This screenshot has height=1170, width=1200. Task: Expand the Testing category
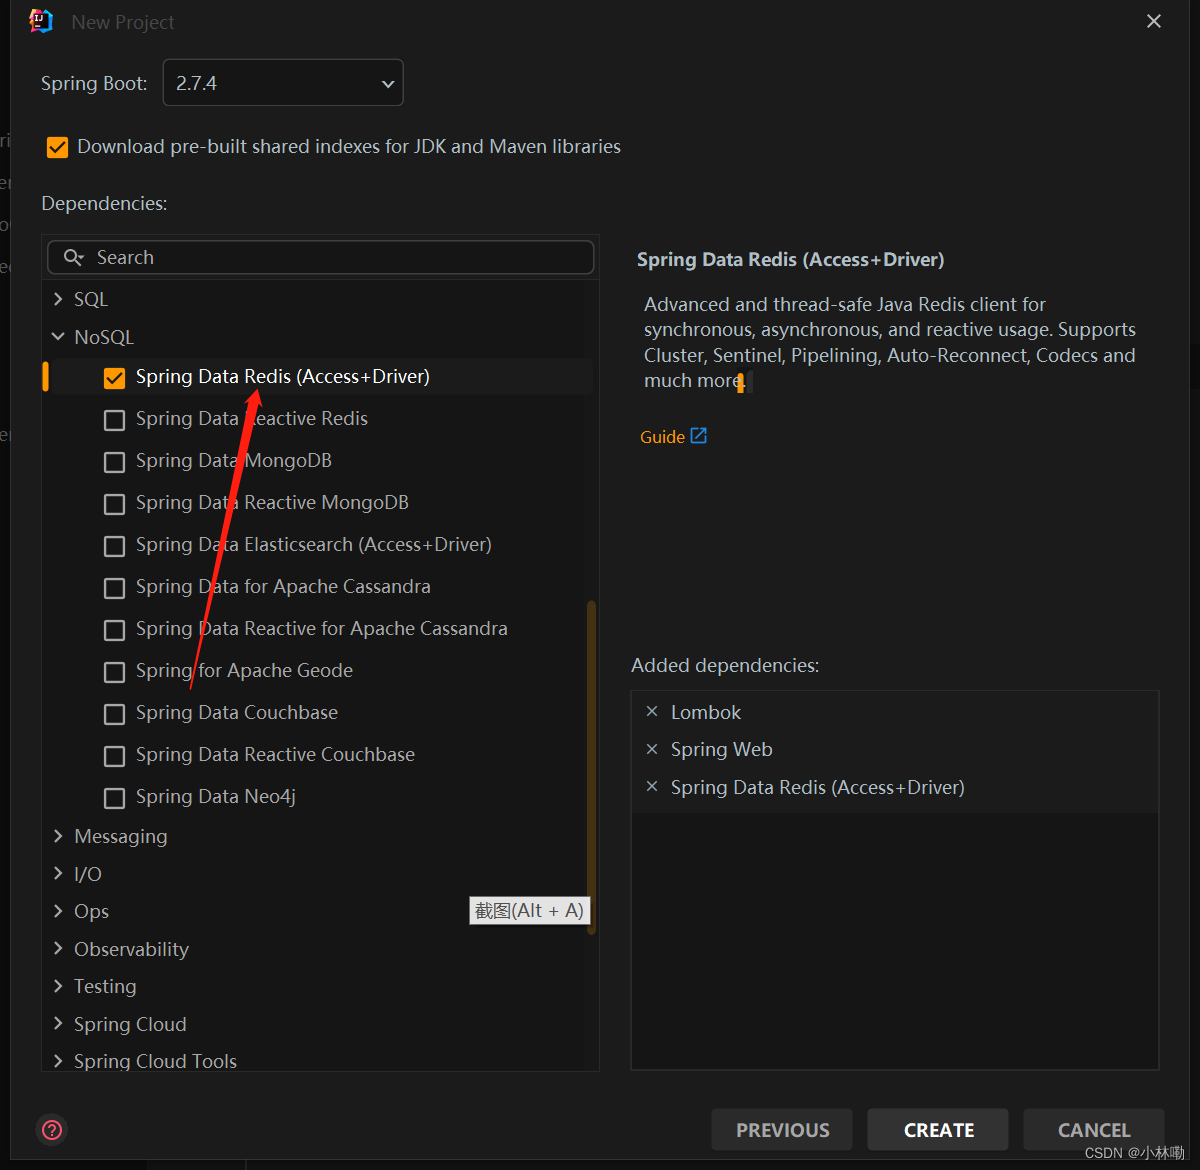coord(58,986)
